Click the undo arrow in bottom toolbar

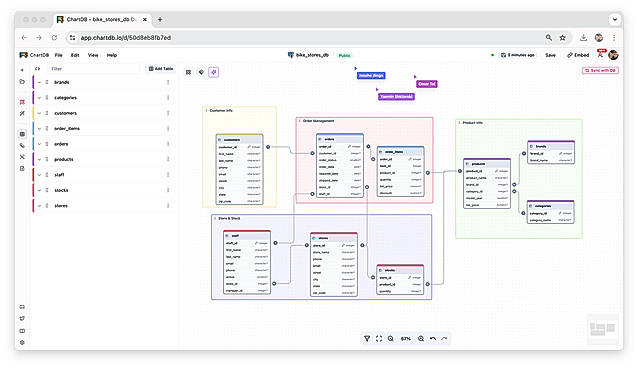click(x=433, y=339)
